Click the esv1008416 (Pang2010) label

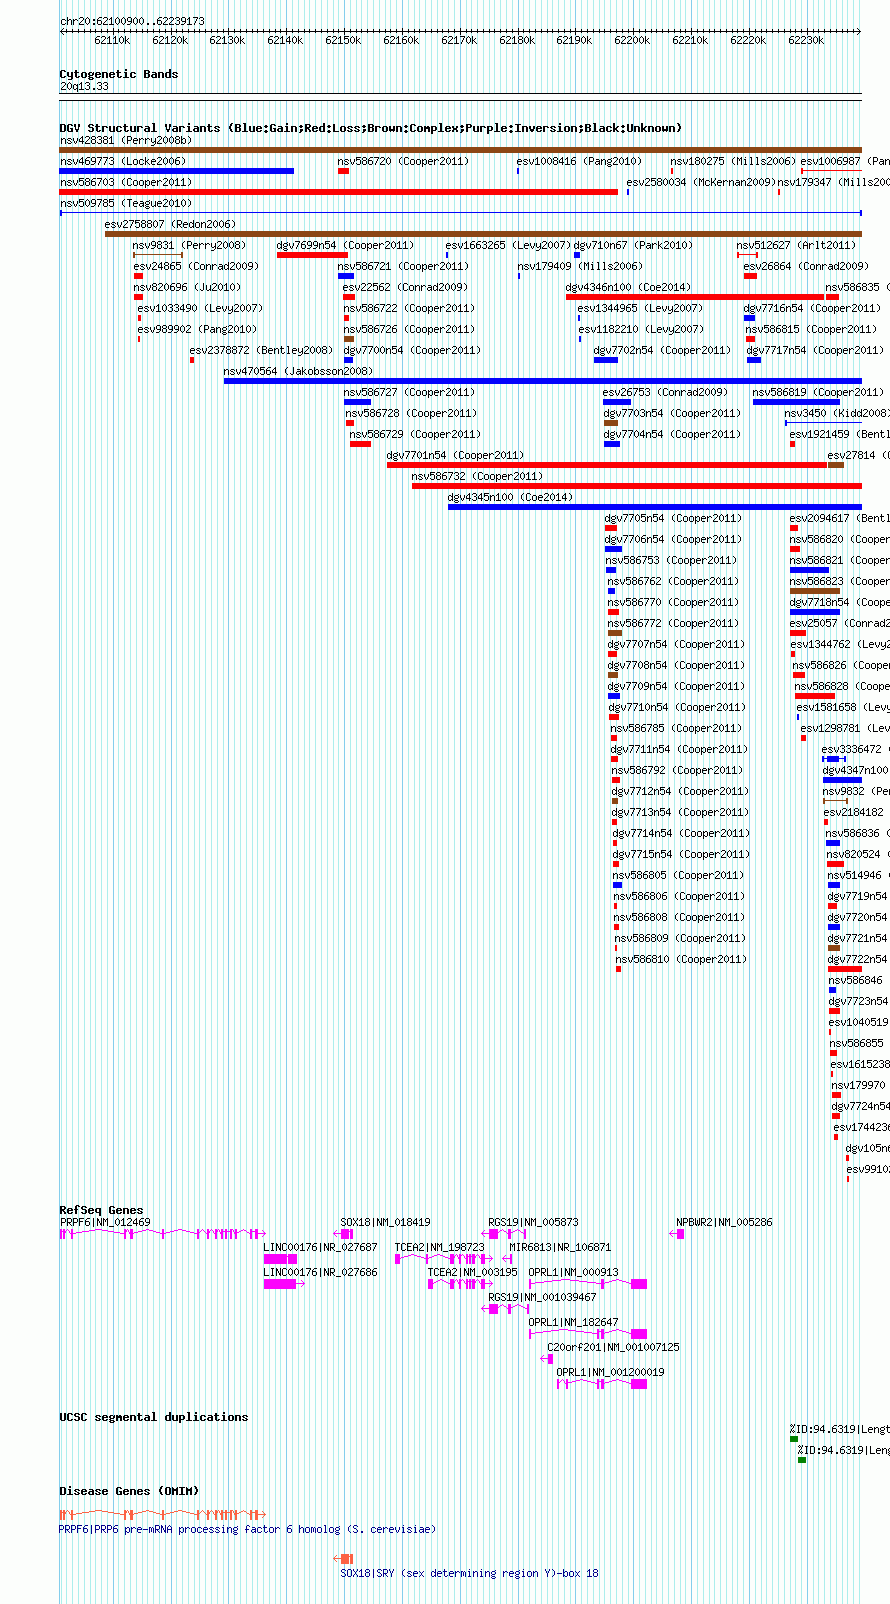point(579,161)
